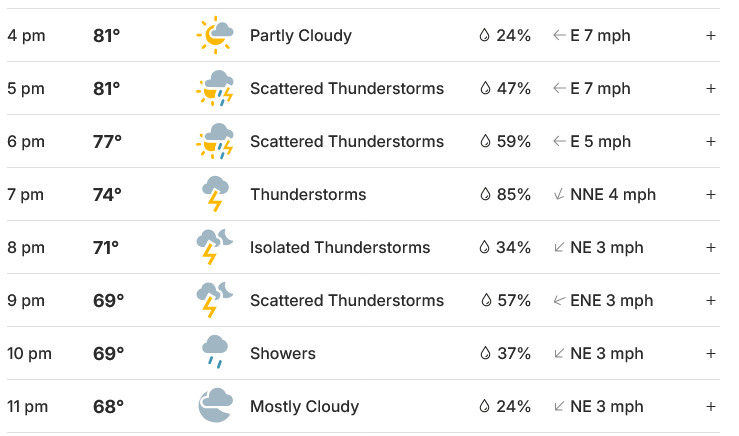The image size is (739, 436).
Task: Click the raindrop icon beside 85%
Action: tap(485, 194)
